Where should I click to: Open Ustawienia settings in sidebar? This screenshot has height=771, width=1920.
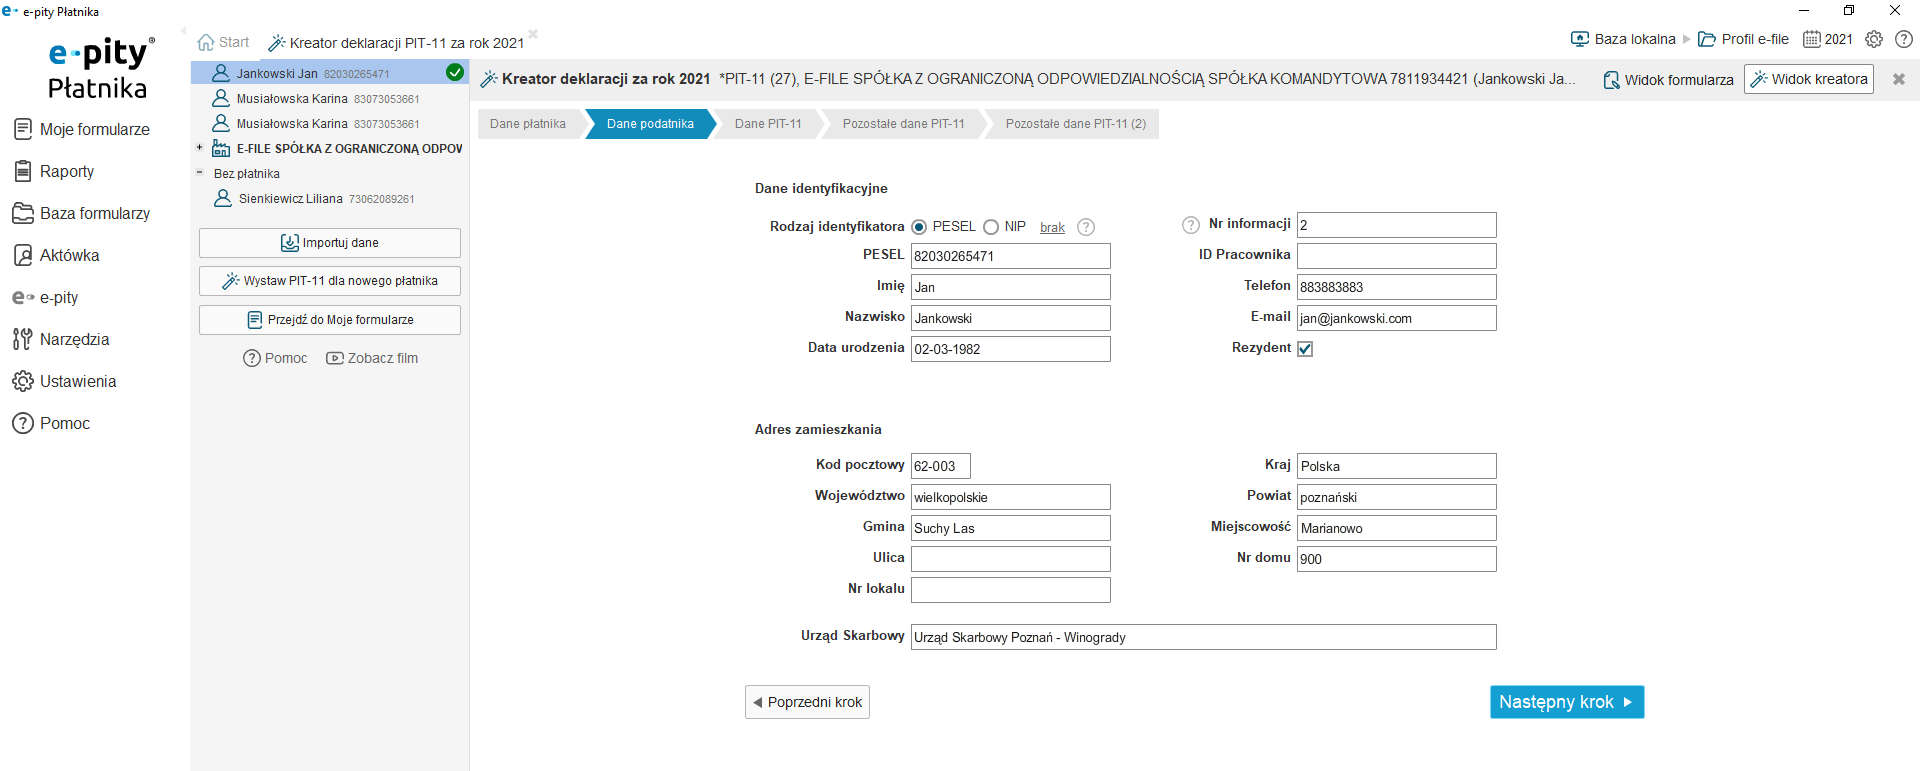[65, 381]
